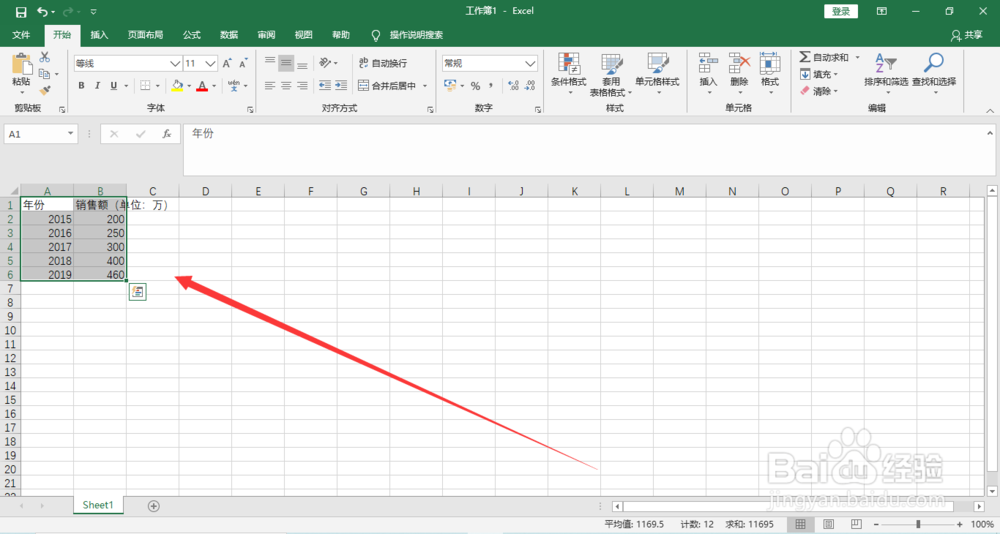The height and width of the screenshot is (534, 1000).
Task: Decrease font size with the smaller A icon
Action: [x=243, y=63]
